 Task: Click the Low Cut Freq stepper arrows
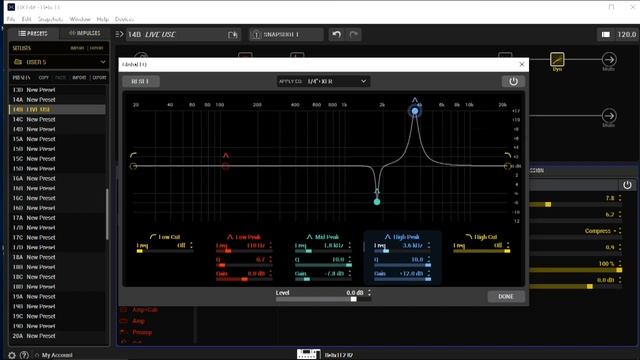[191, 245]
